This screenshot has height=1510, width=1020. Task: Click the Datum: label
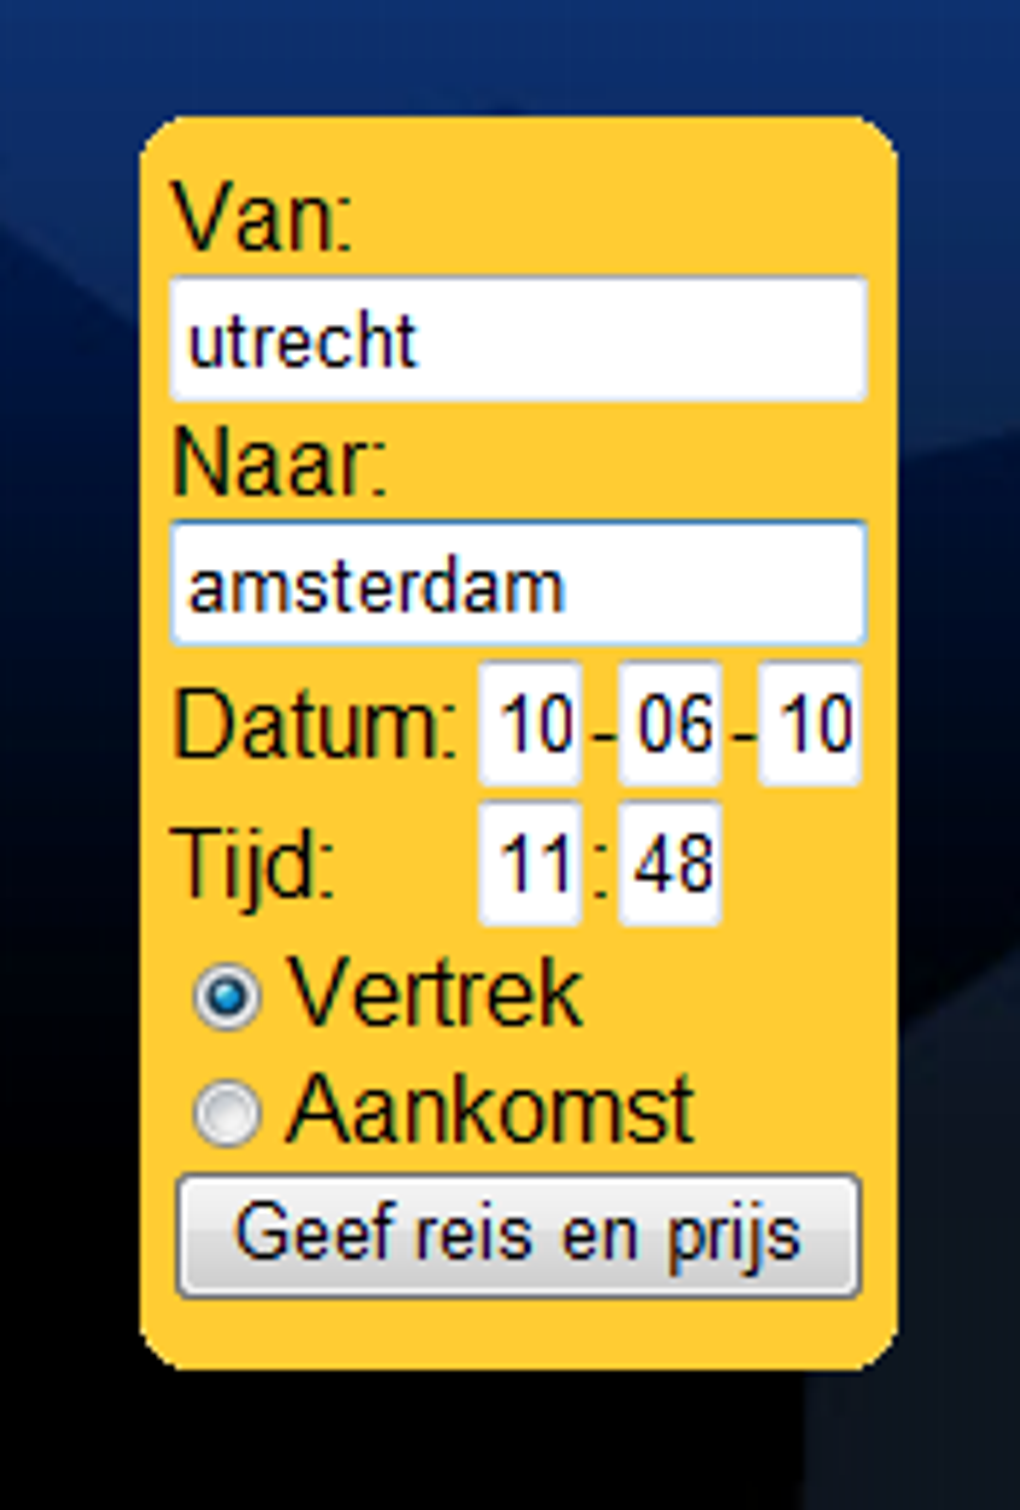pyautogui.click(x=315, y=724)
